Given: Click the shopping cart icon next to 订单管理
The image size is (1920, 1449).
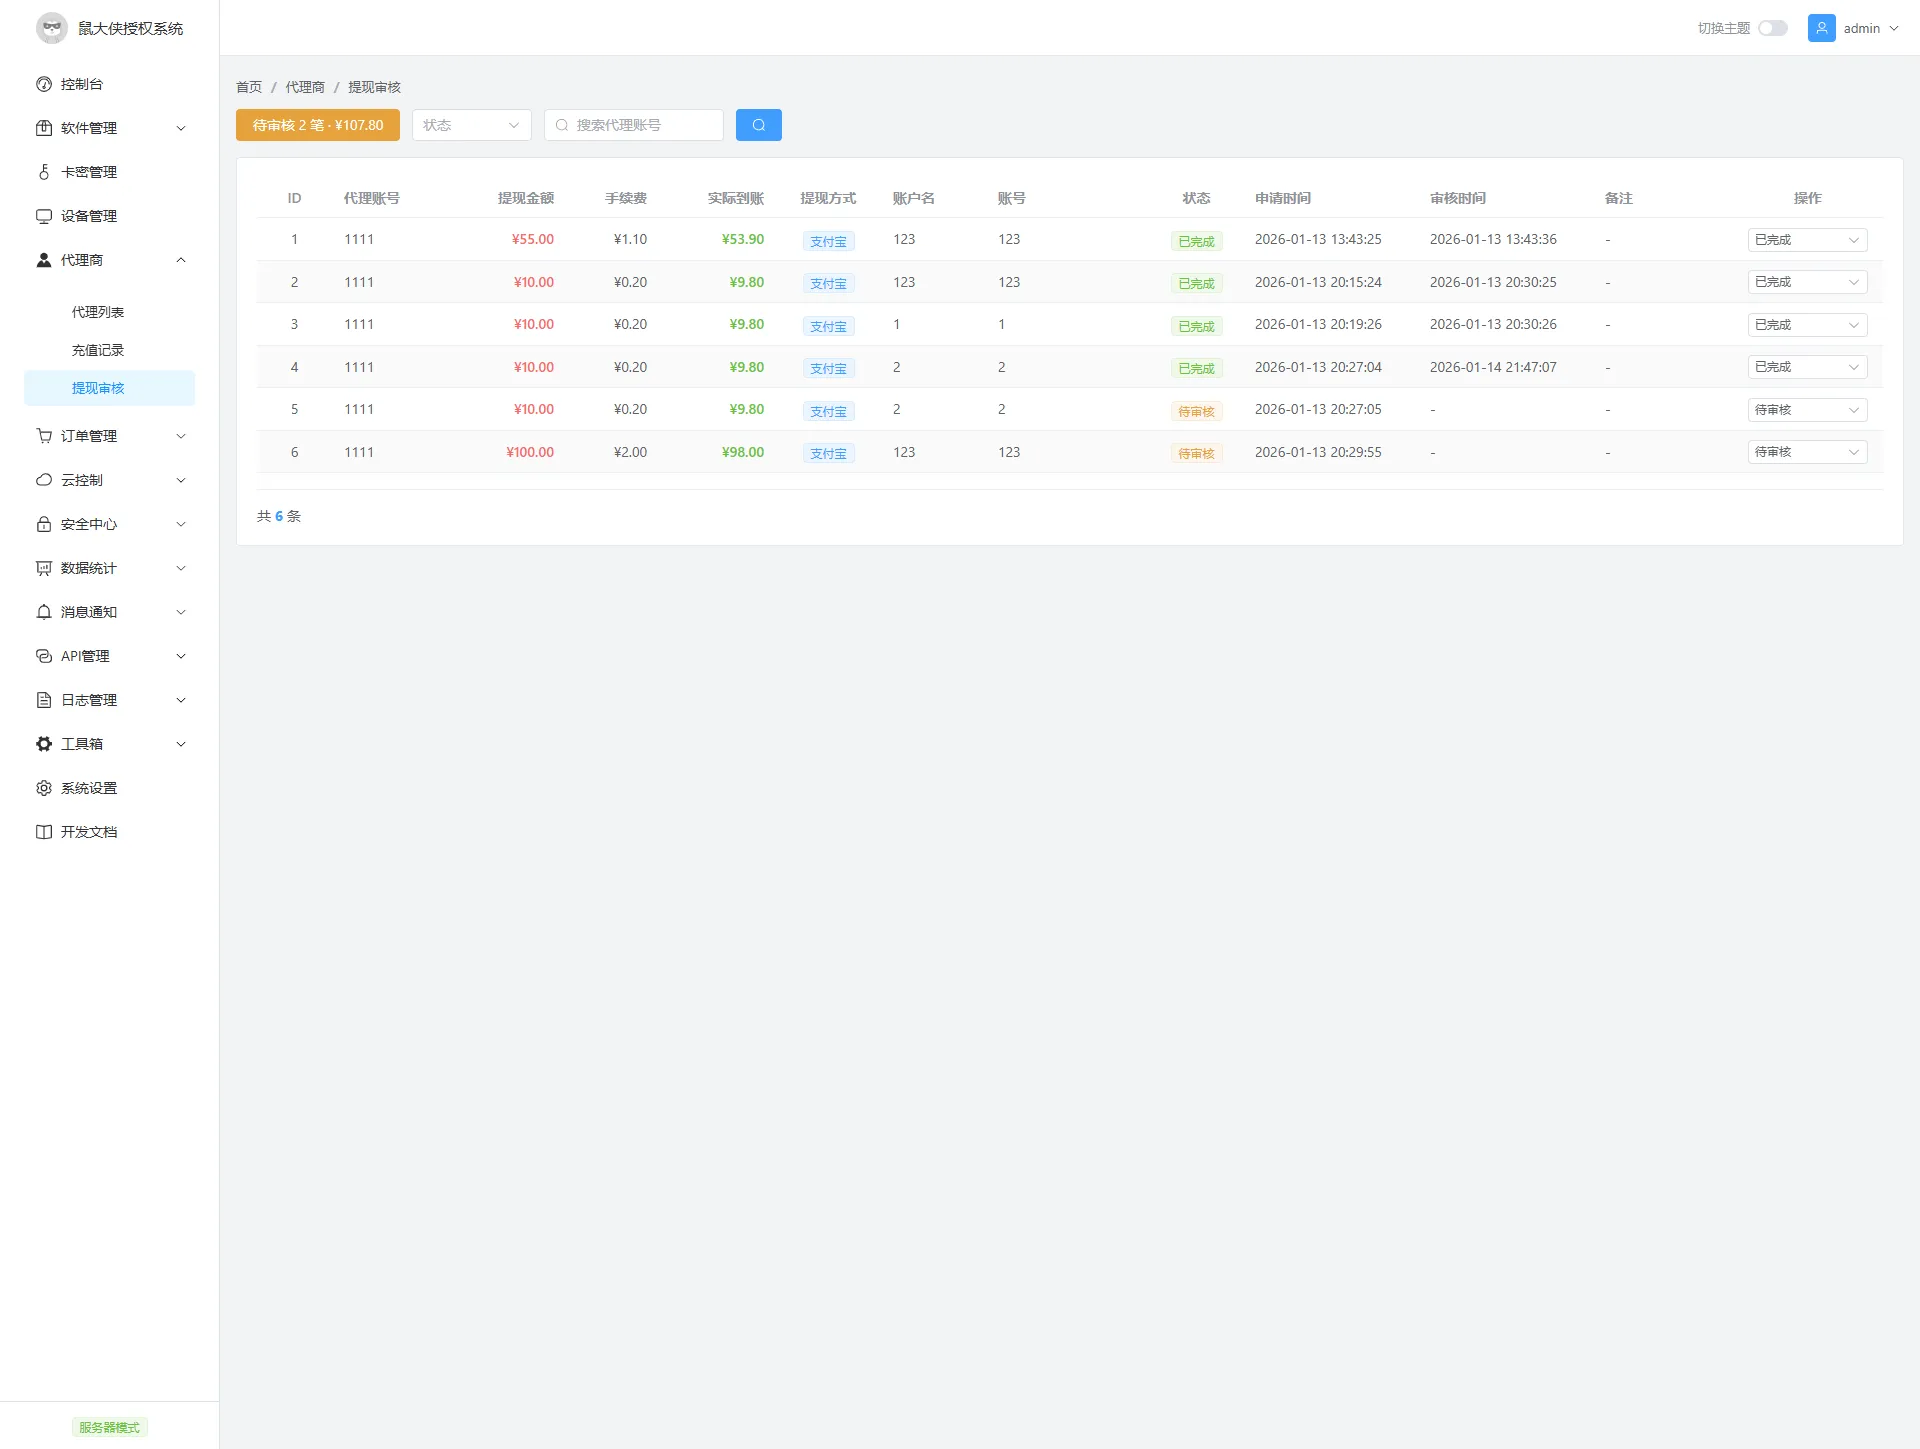Looking at the screenshot, I should point(44,436).
